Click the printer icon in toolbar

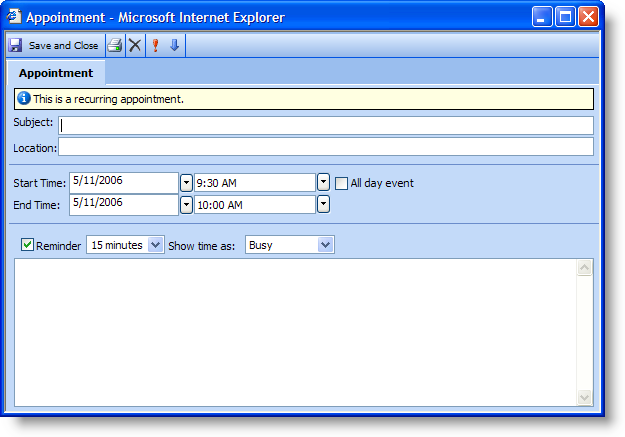115,45
